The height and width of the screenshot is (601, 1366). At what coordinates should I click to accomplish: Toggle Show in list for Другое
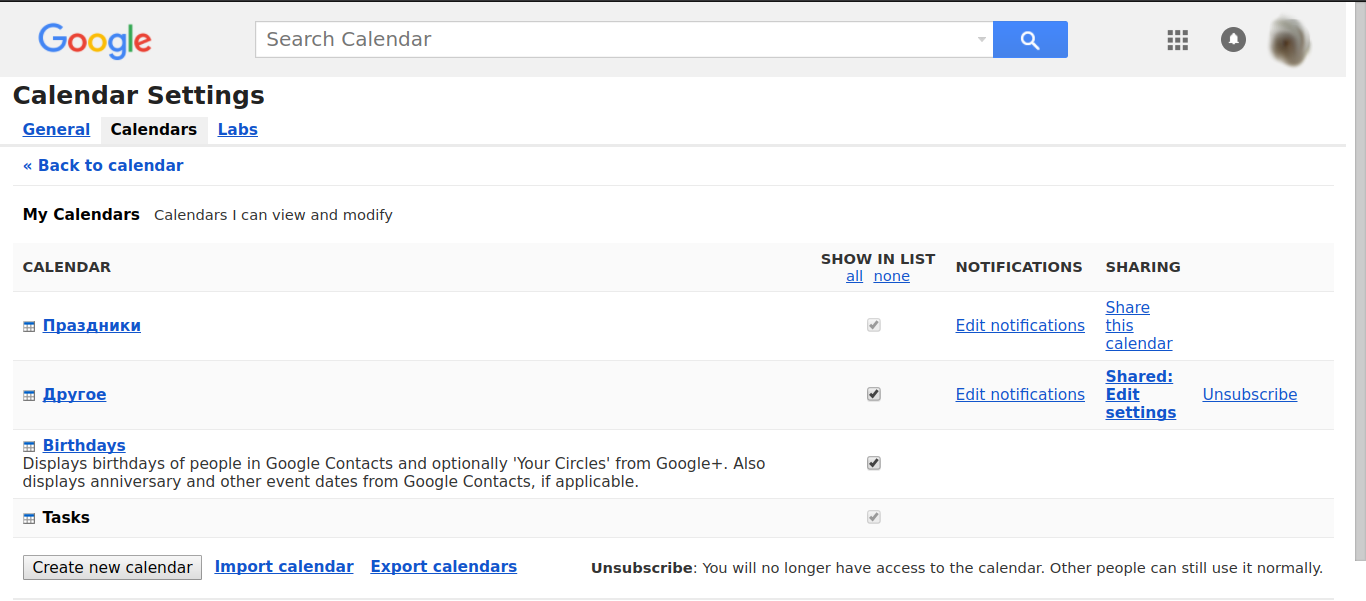(874, 394)
